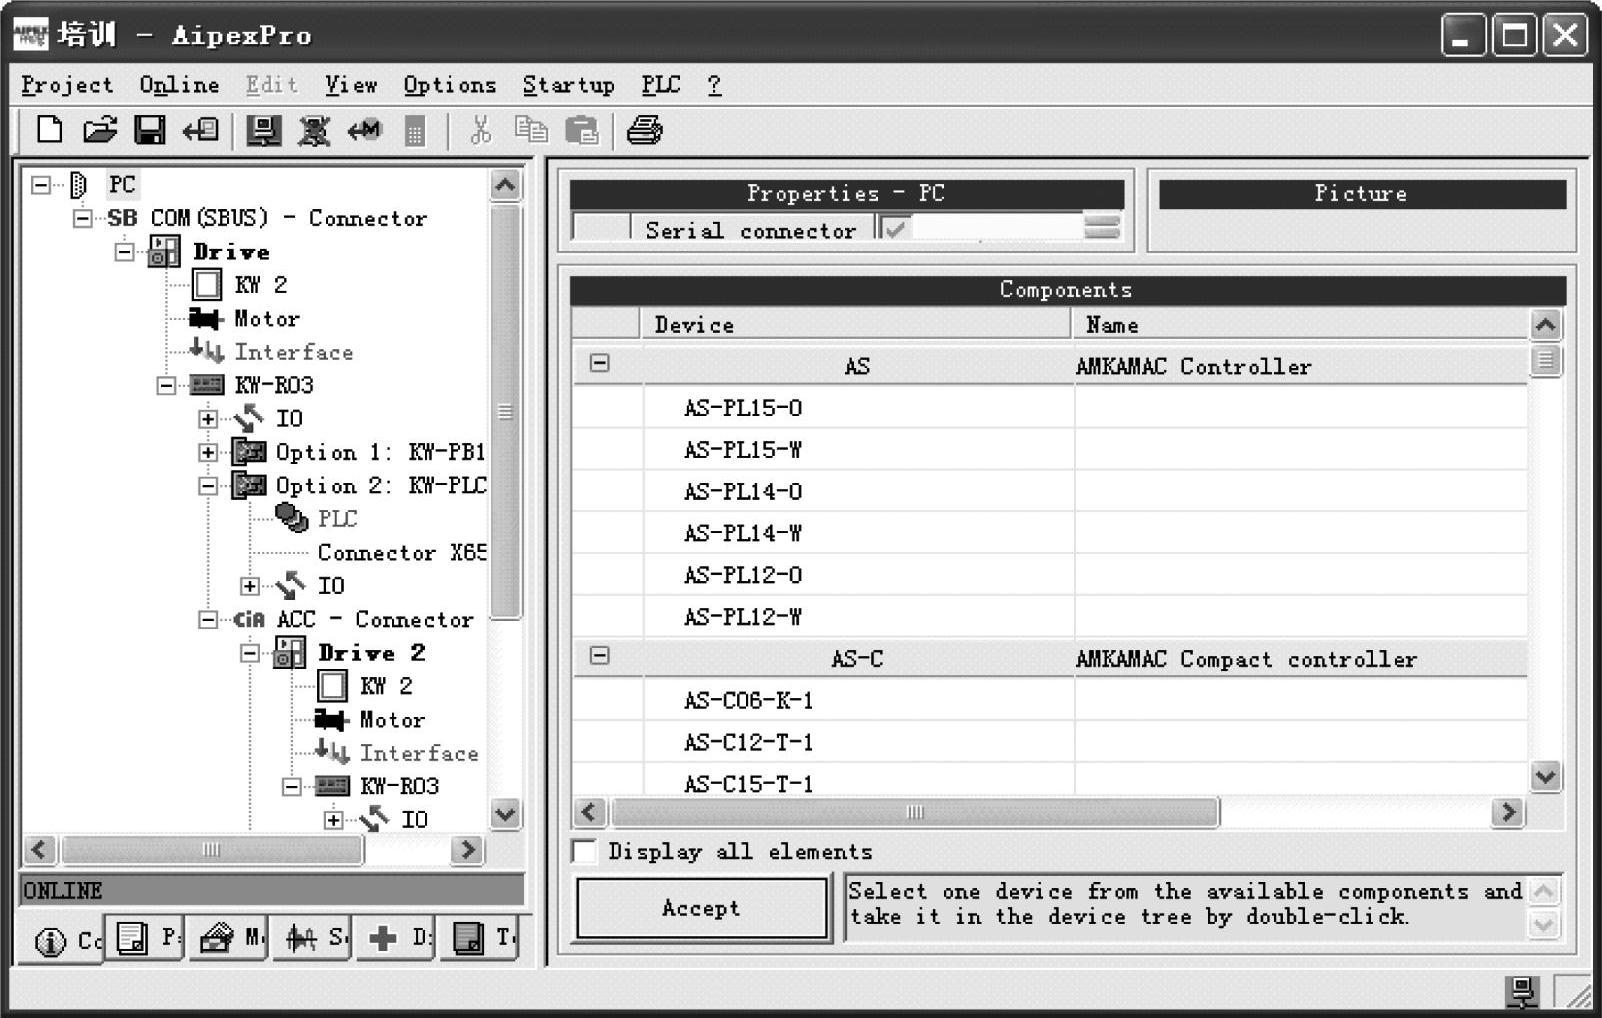Click the Device column header
The image size is (1602, 1018).
pos(856,325)
